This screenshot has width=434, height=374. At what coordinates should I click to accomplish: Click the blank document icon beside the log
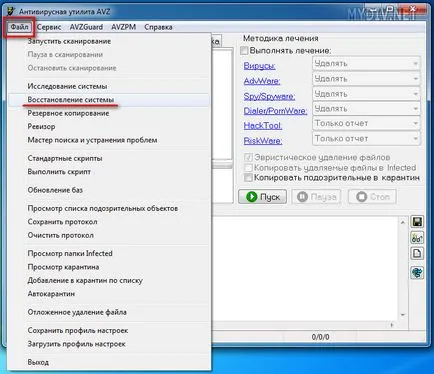[417, 253]
